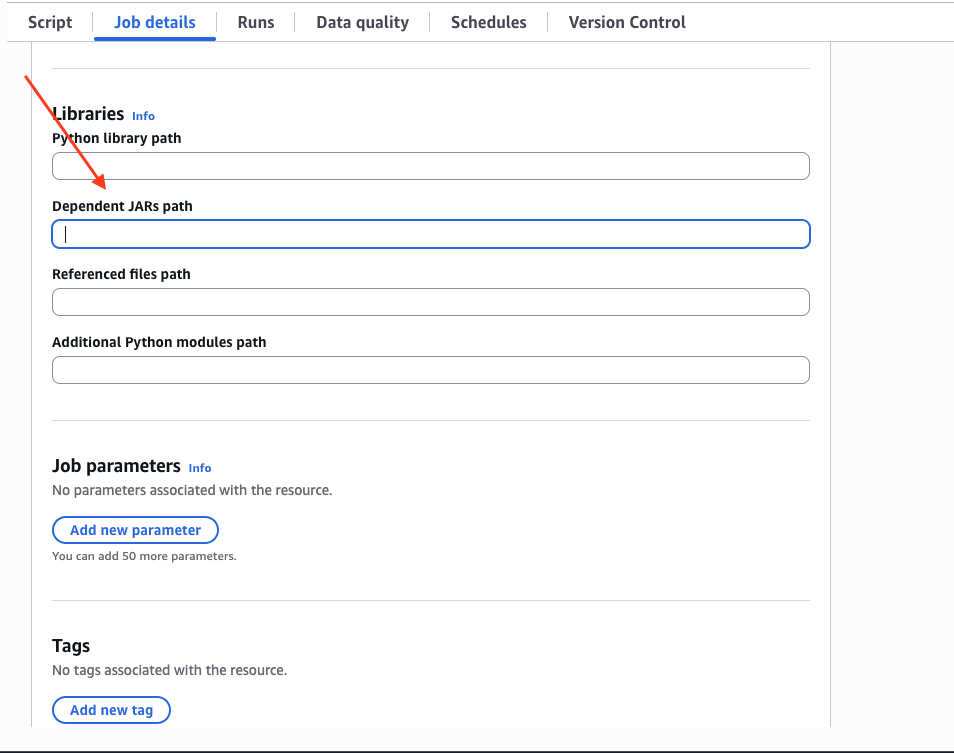Click the vertical scrollbar track
954x753 pixels.
[x=831, y=400]
